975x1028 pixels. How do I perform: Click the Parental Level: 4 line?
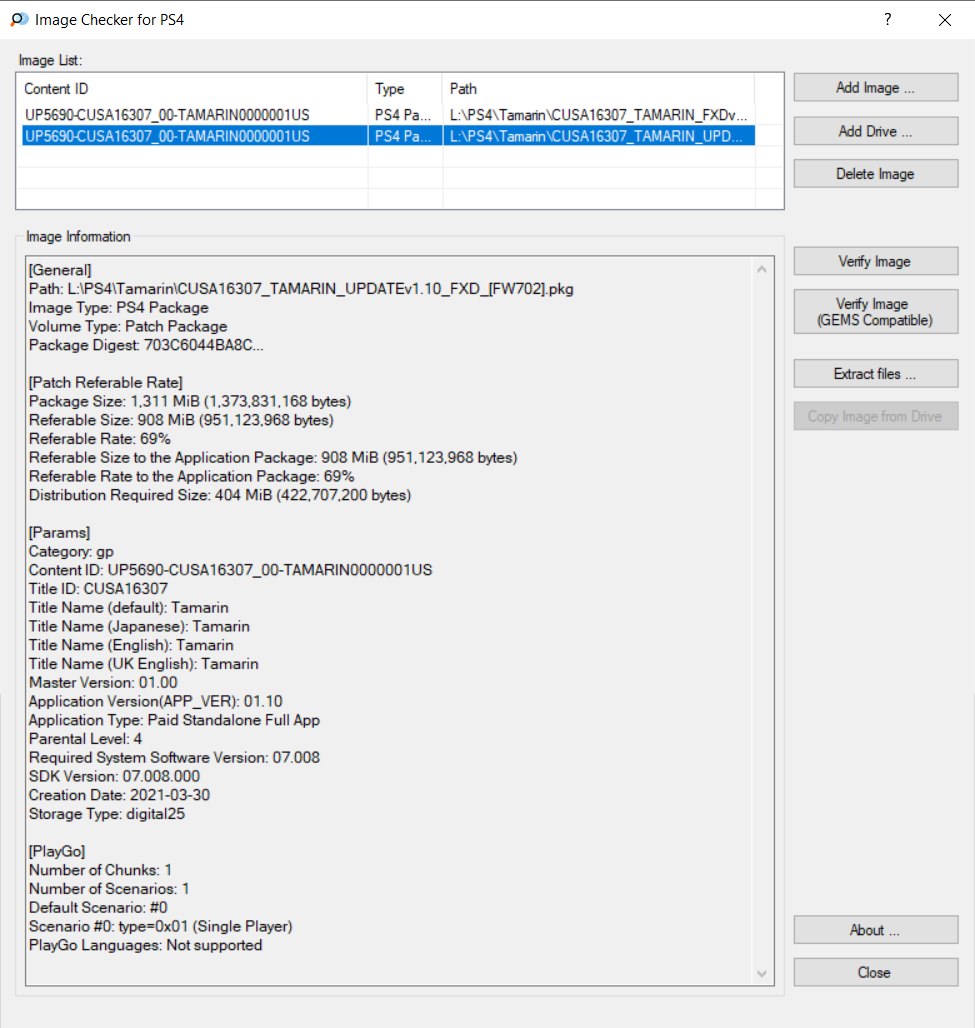pos(85,739)
